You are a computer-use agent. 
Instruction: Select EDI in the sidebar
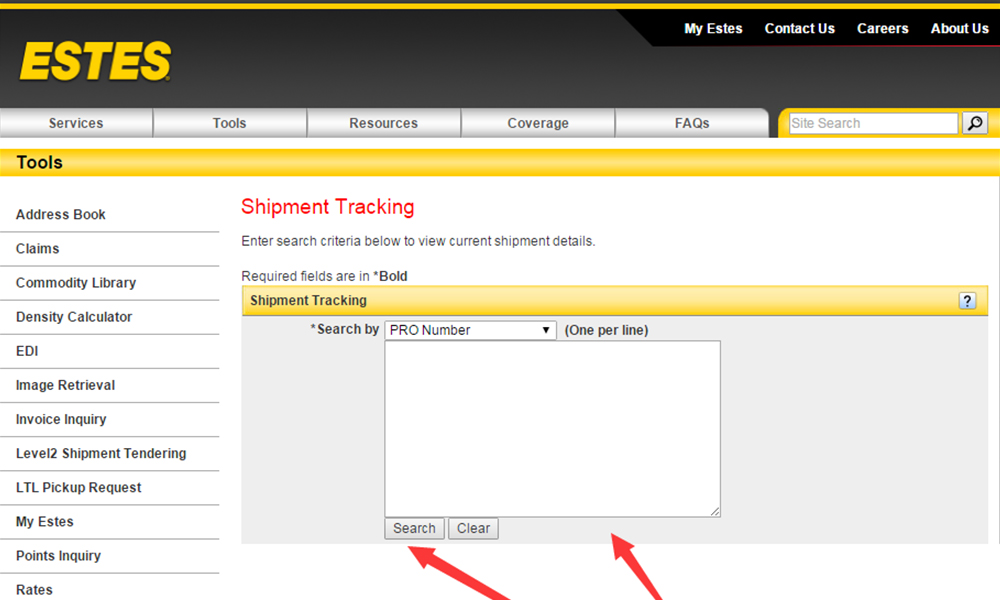pos(27,351)
